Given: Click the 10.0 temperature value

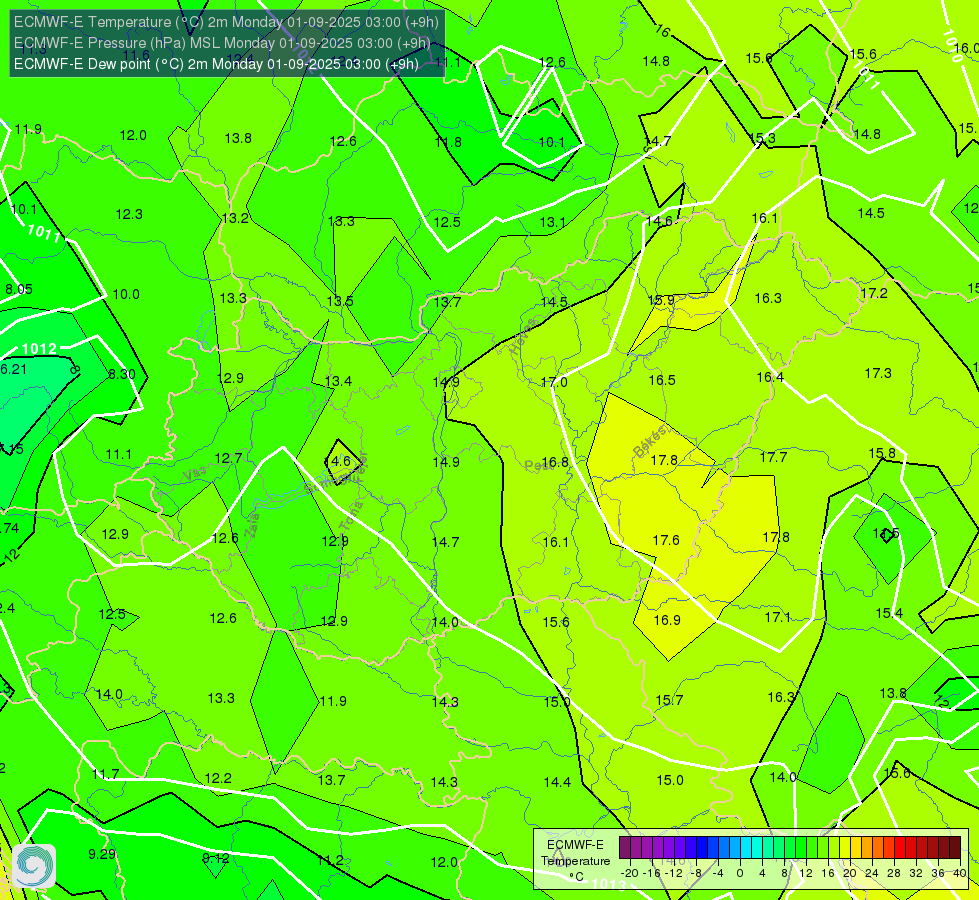Looking at the screenshot, I should pyautogui.click(x=125, y=294).
